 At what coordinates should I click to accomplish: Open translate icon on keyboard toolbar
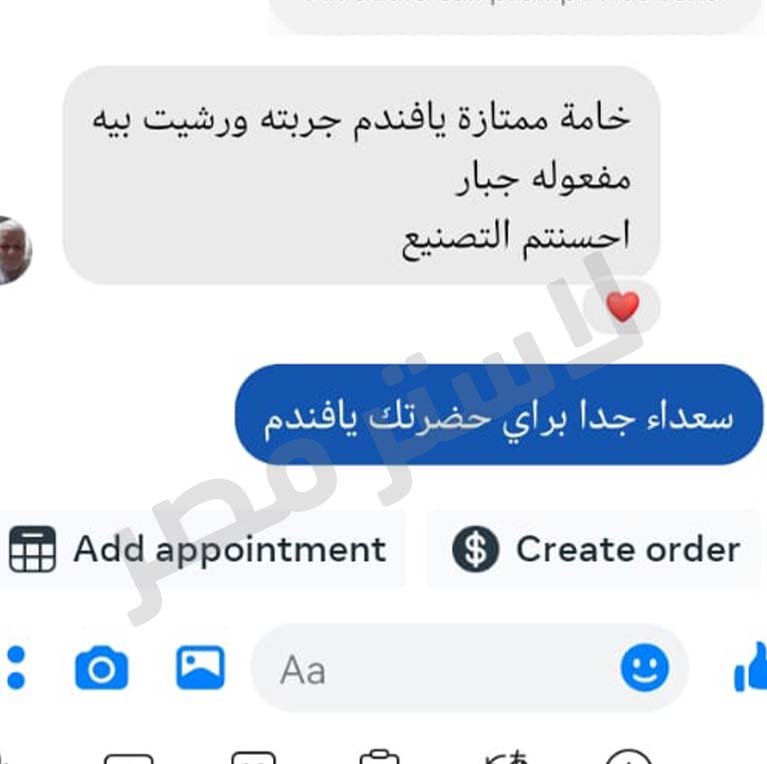point(506,757)
